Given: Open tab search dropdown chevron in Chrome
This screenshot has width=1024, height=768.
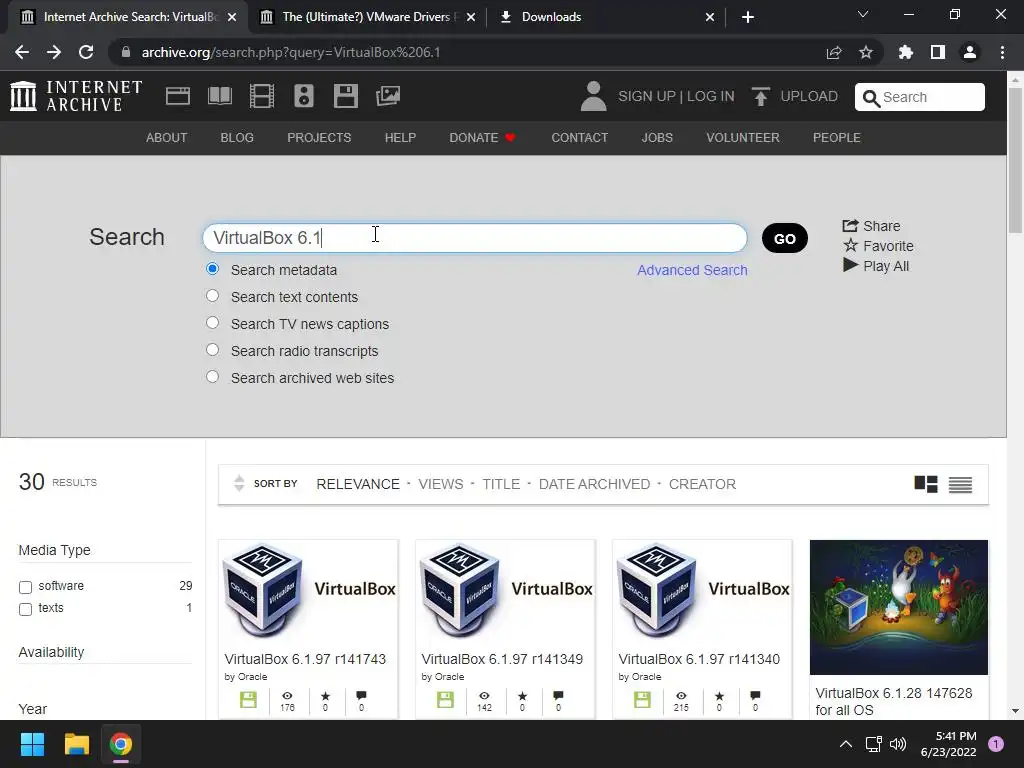Looking at the screenshot, I should [x=863, y=15].
